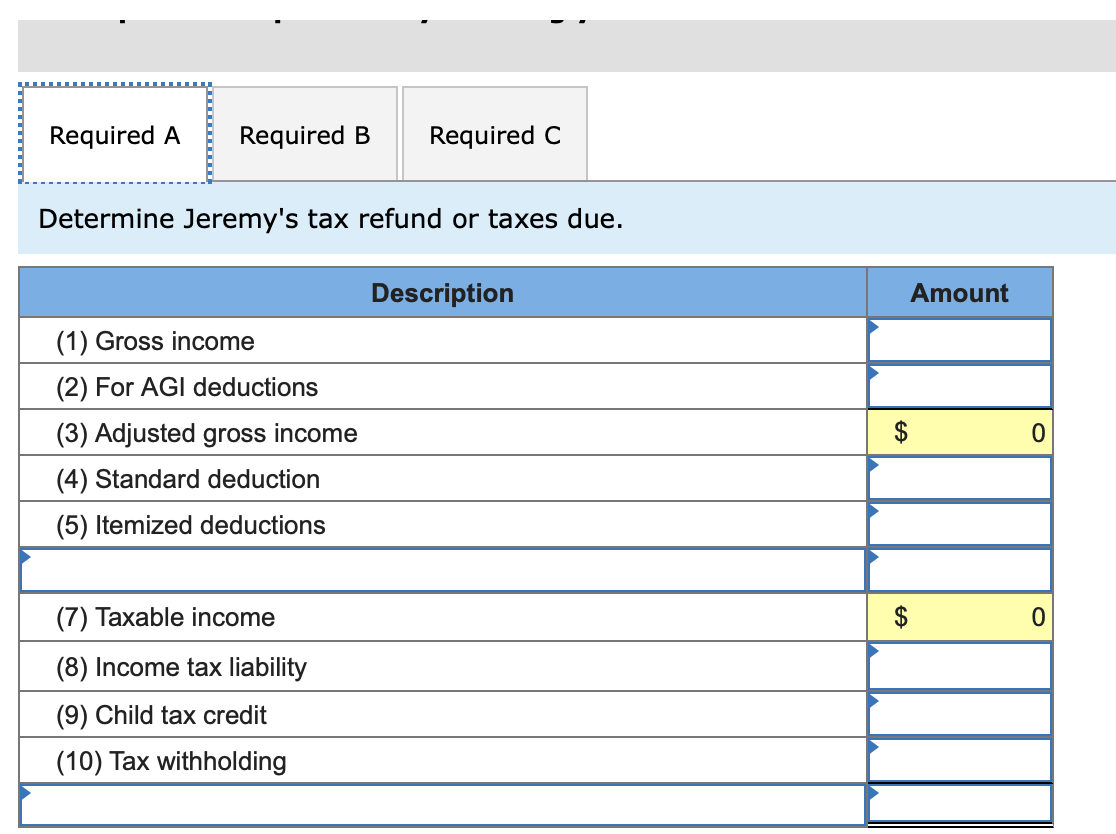The width and height of the screenshot is (1116, 834).
Task: Click the Taxable income calculated cell
Action: (x=959, y=616)
